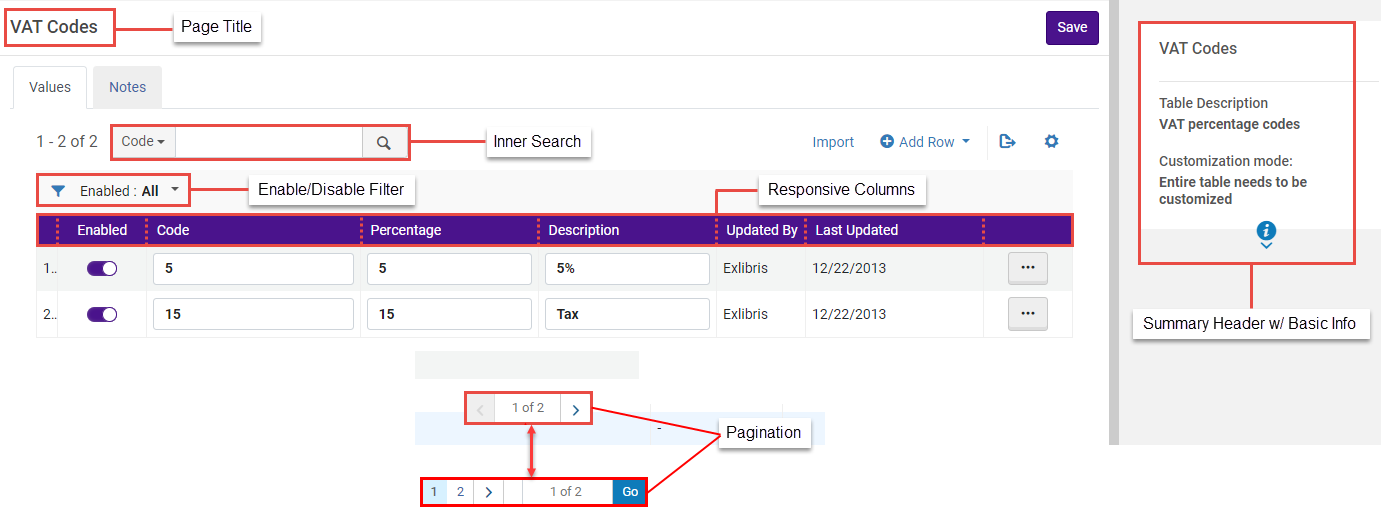
Task: Click the Import link
Action: click(833, 142)
